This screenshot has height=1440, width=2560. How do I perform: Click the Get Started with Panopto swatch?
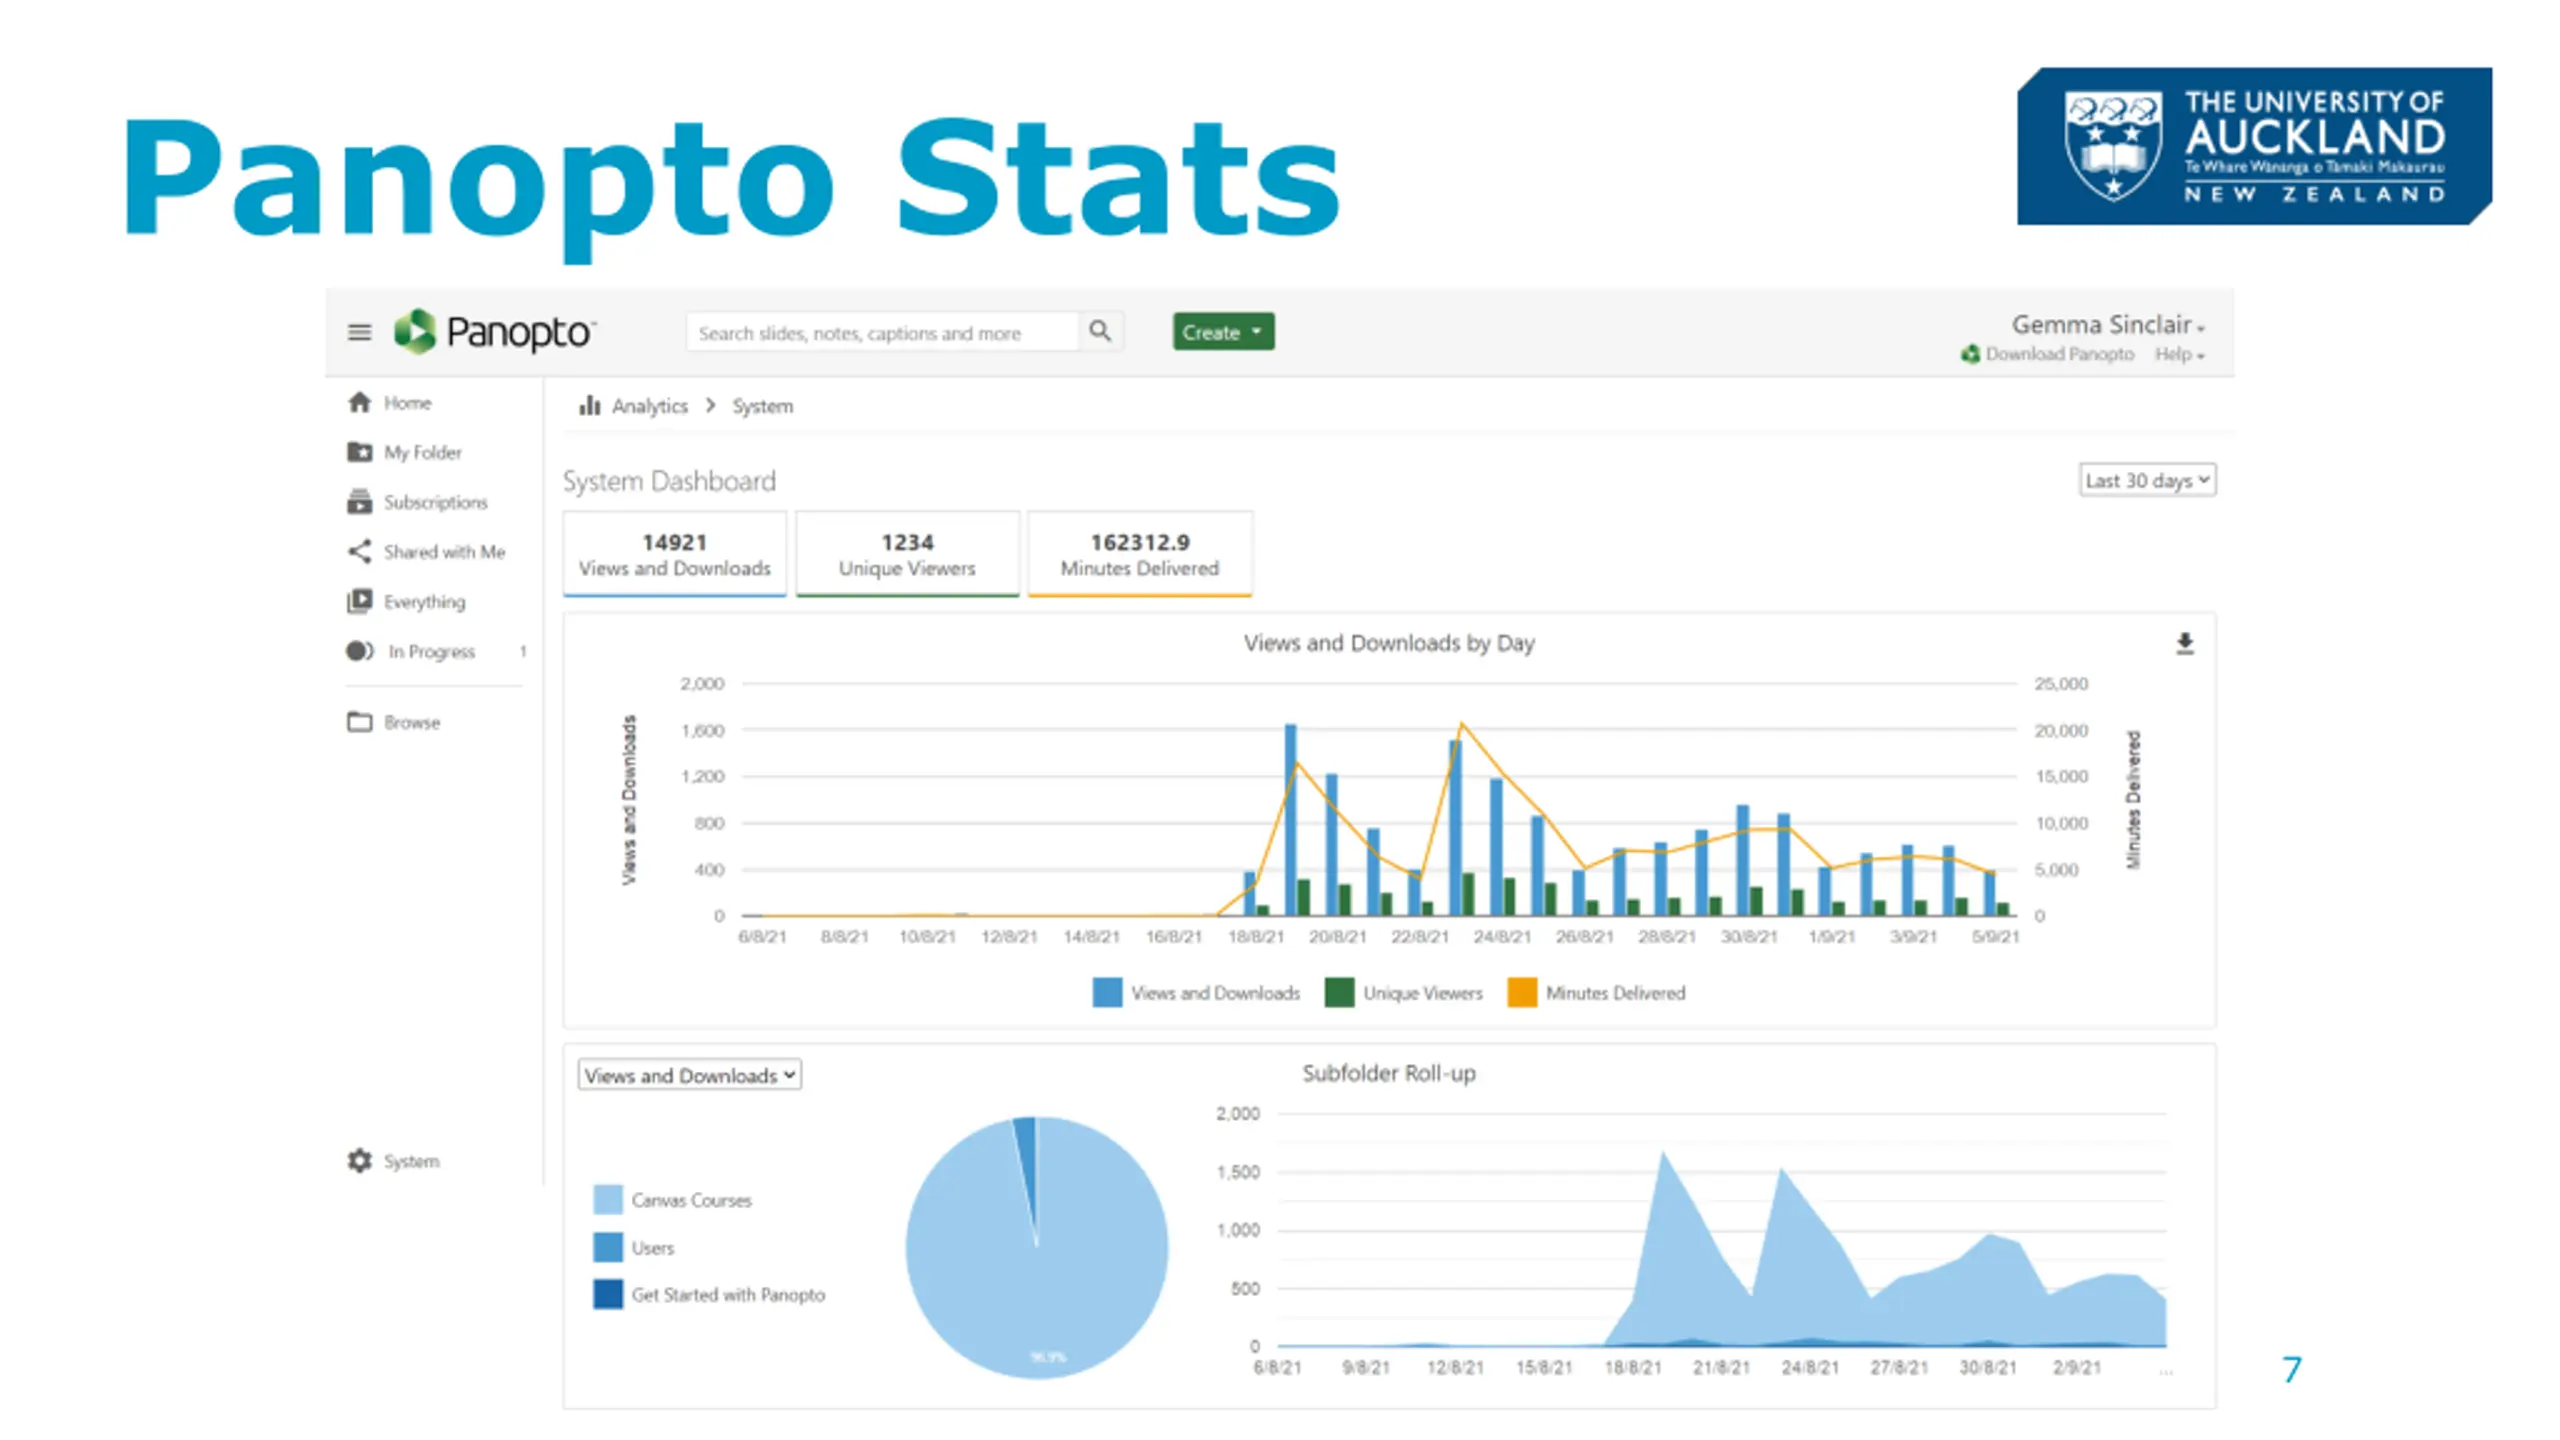[x=607, y=1294]
